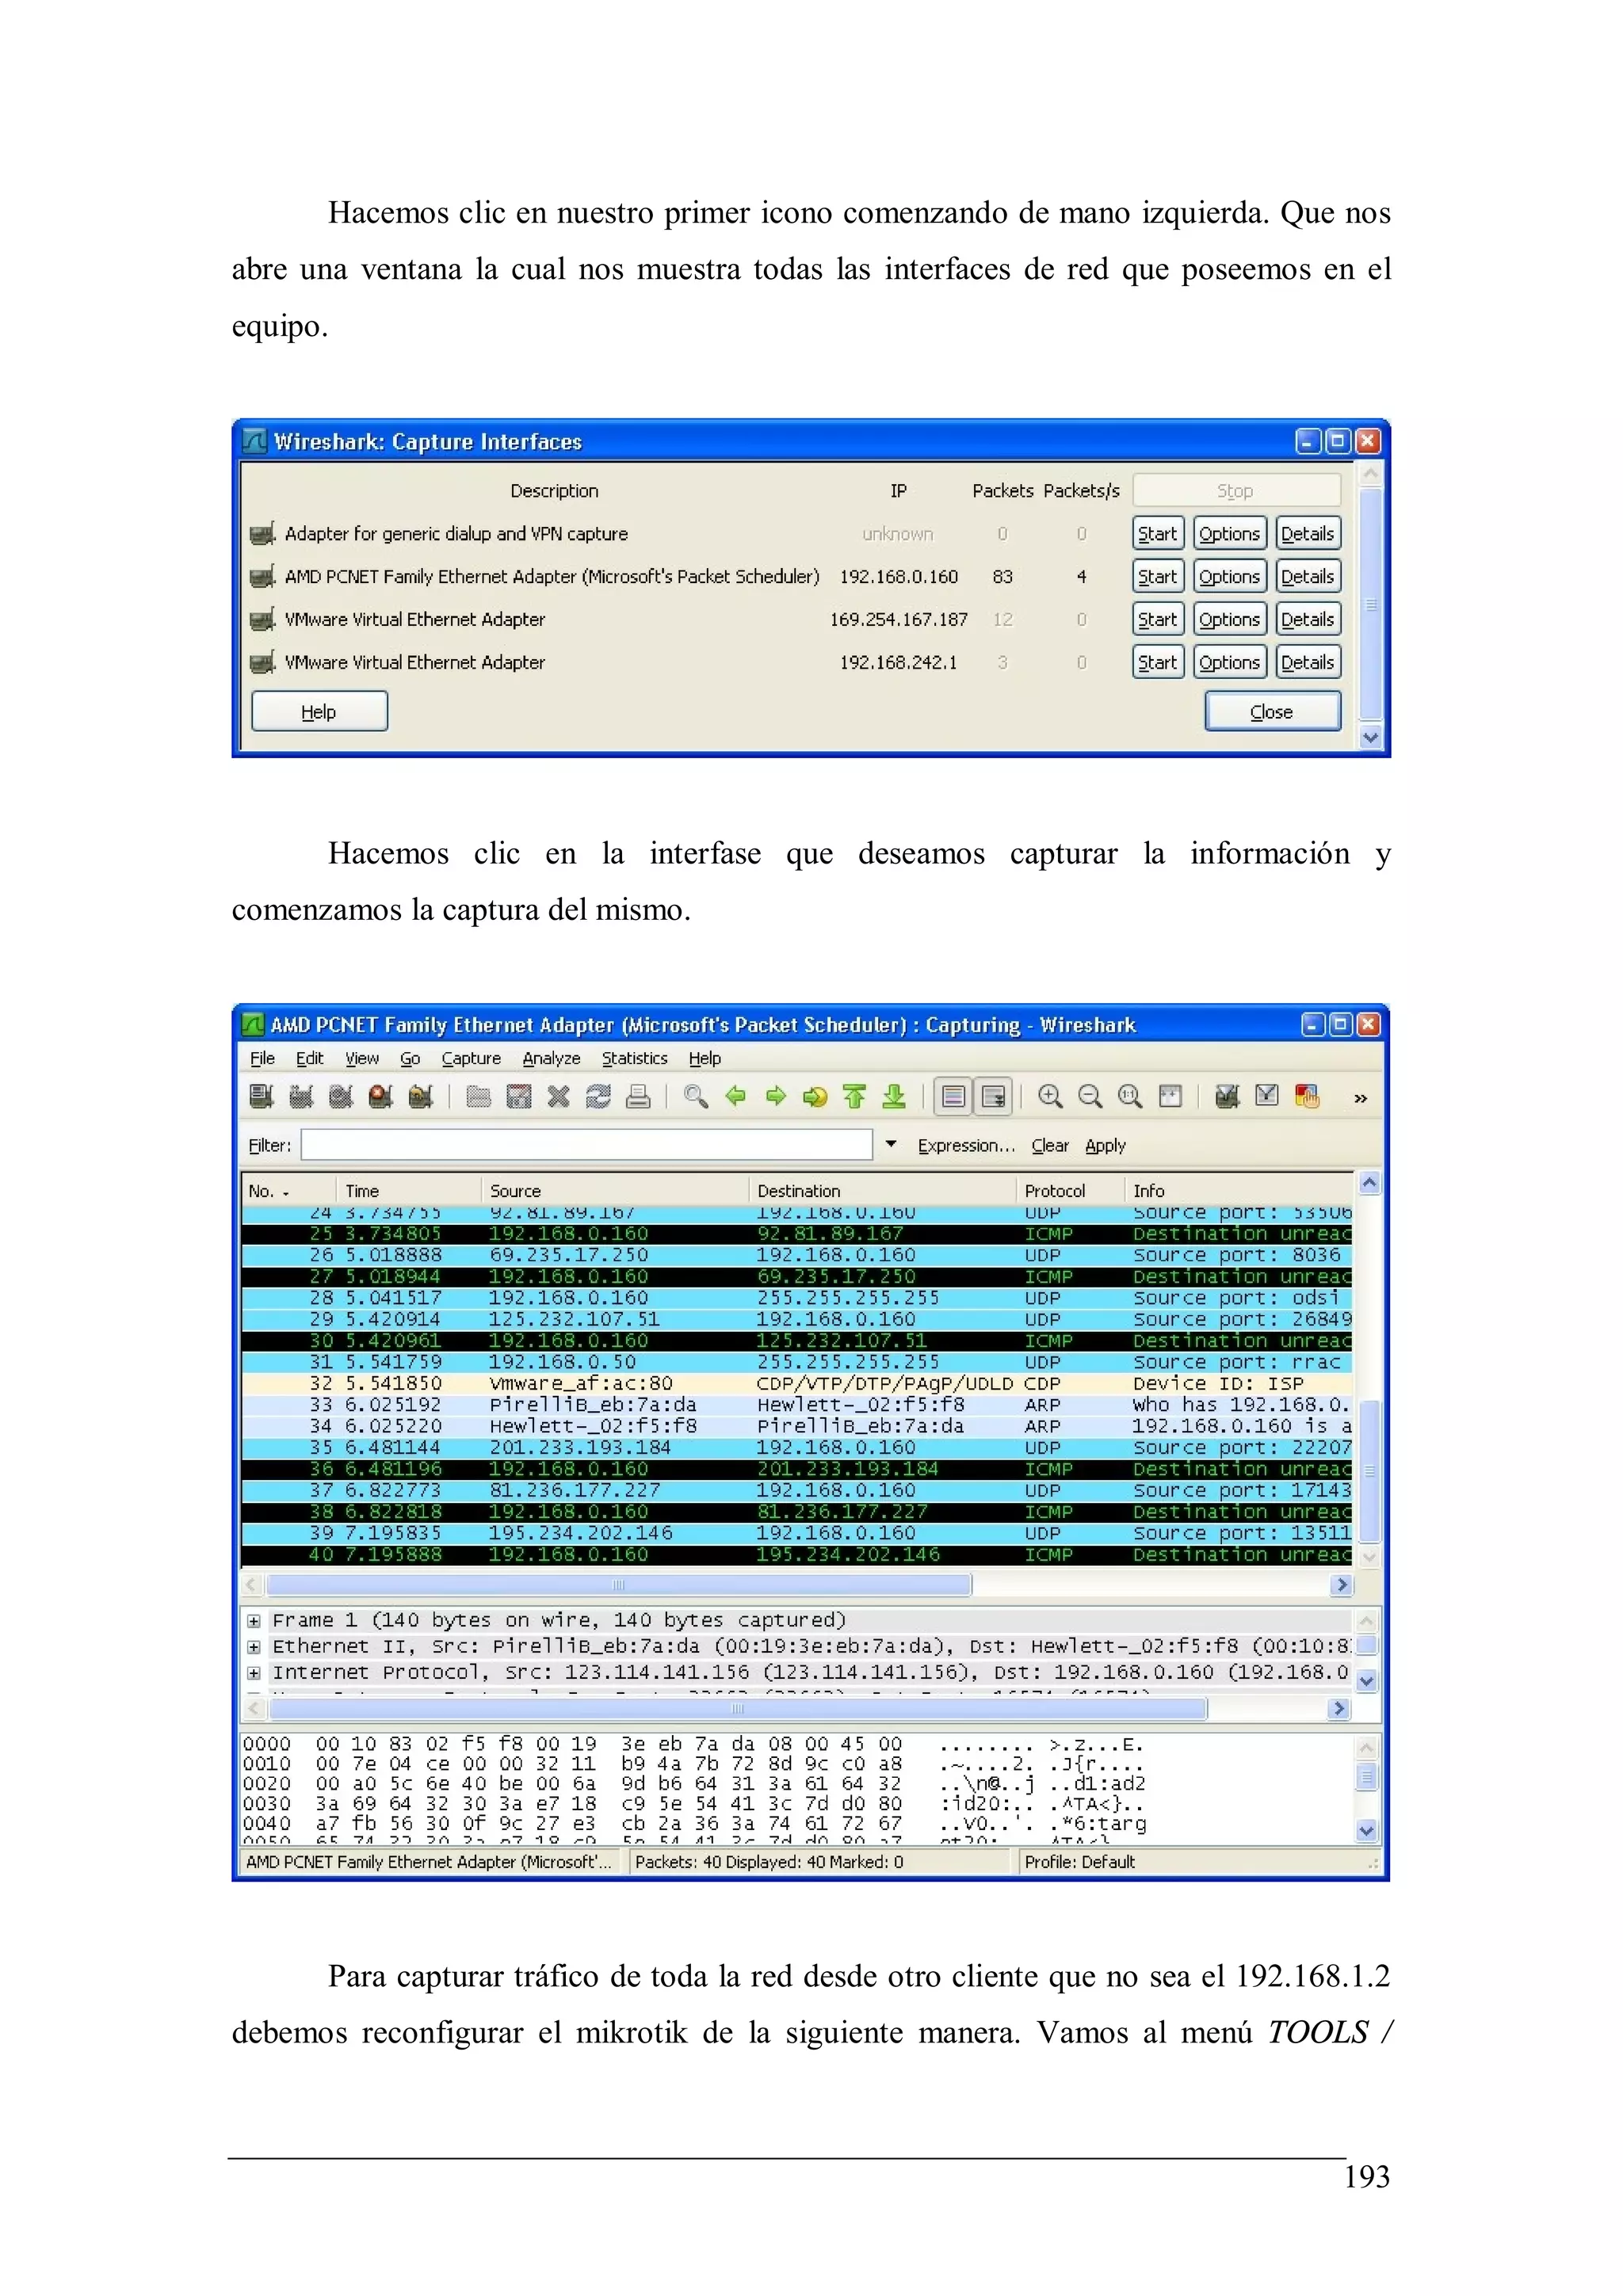Jump to the last packet using toolbar icon

[894, 1096]
